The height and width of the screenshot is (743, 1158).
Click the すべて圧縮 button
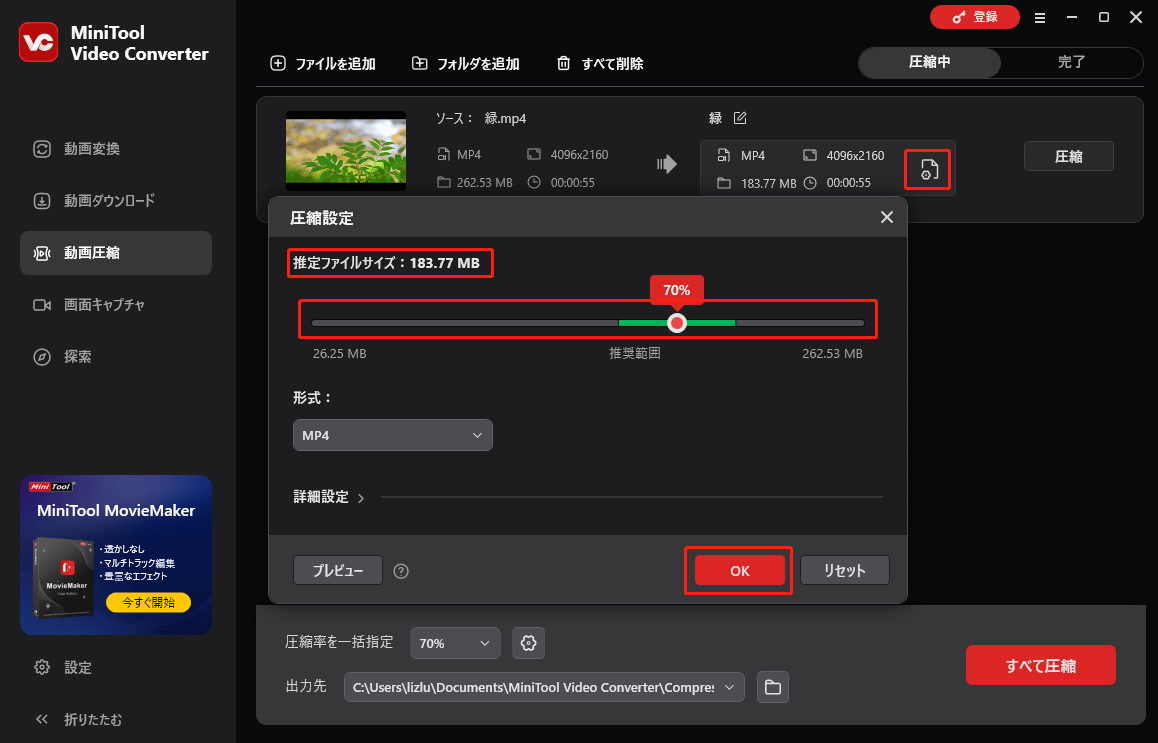[x=1041, y=665]
